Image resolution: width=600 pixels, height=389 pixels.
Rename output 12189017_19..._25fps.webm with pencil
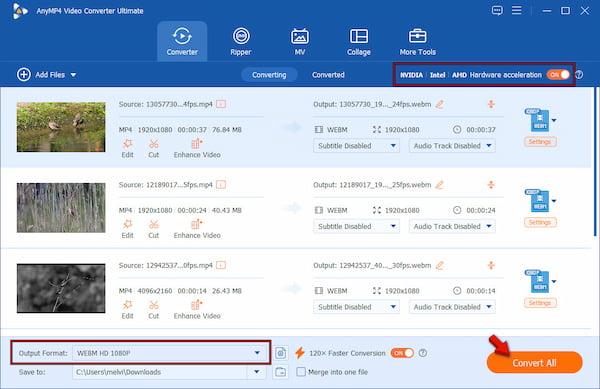coord(440,185)
